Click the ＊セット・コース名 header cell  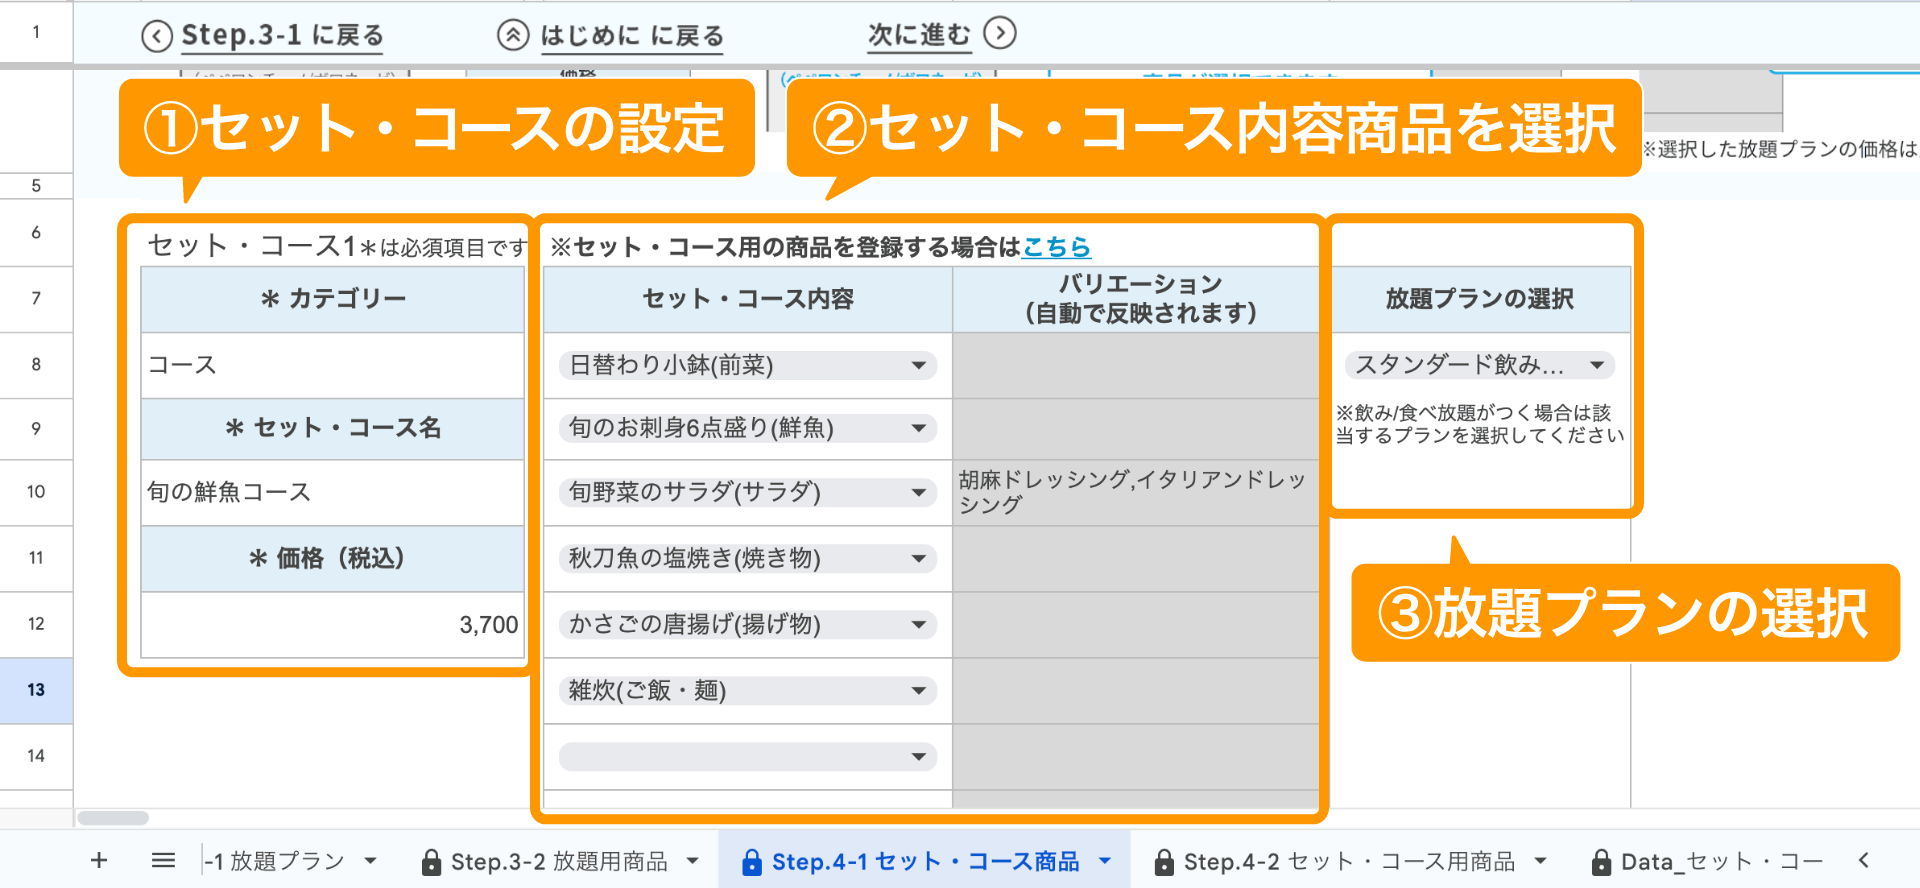pyautogui.click(x=333, y=428)
